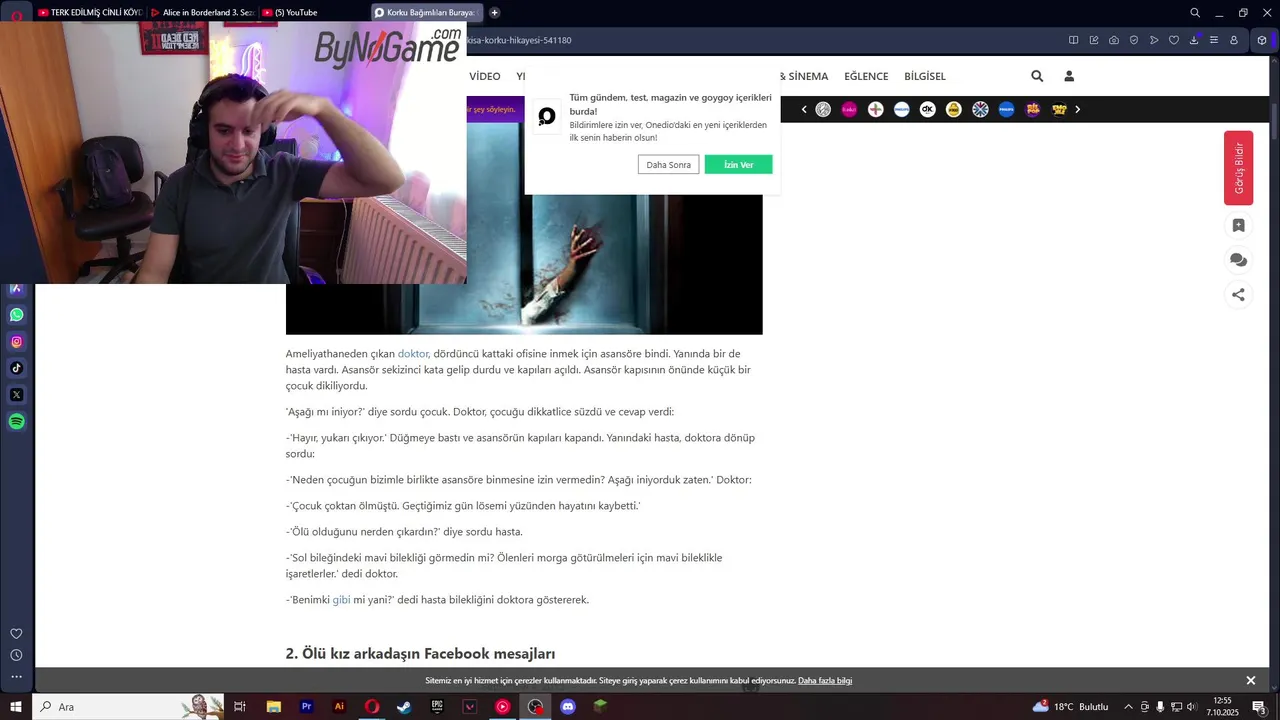Open notification center in system tray
1280x720 pixels.
(x=1260, y=707)
